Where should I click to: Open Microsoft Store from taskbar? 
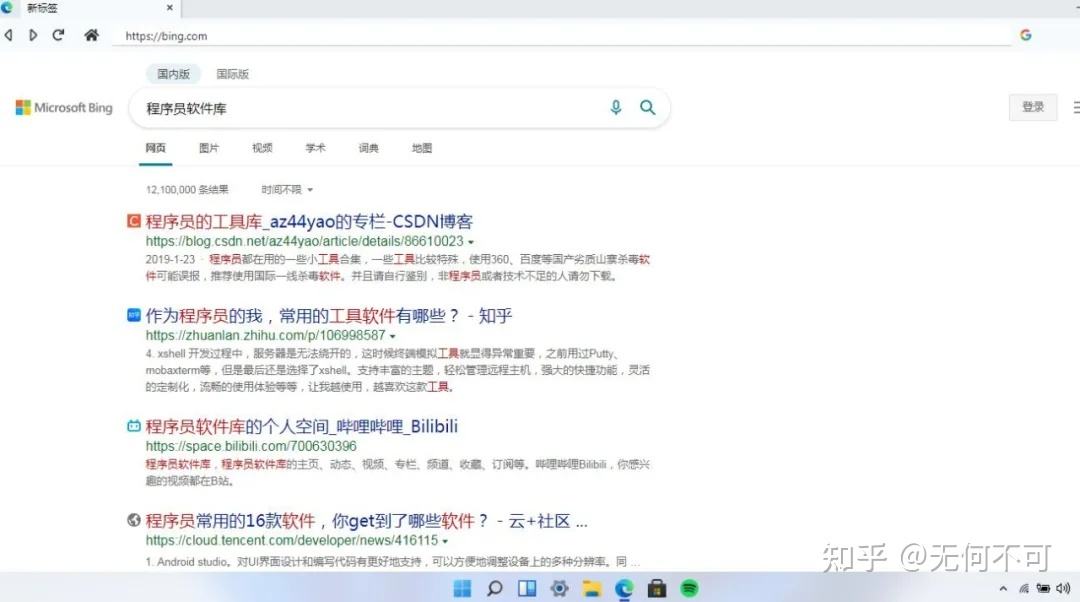click(656, 588)
